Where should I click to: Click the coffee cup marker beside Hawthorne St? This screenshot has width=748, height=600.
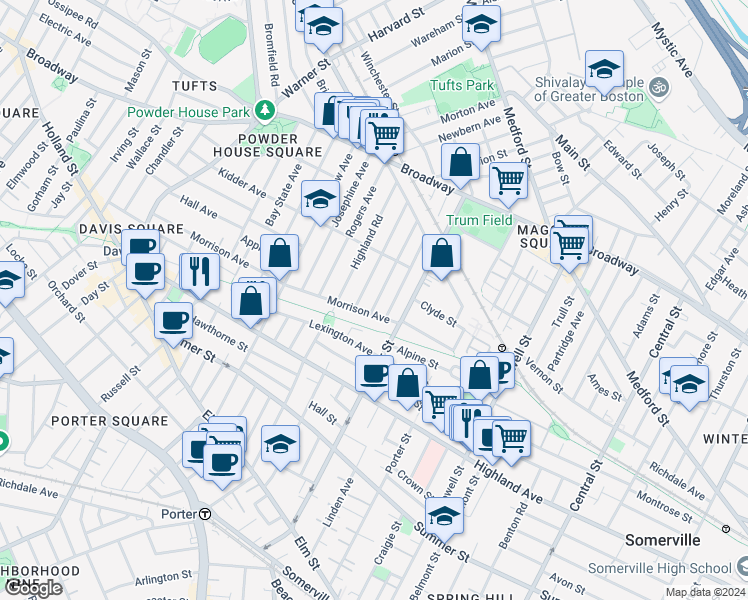click(174, 321)
